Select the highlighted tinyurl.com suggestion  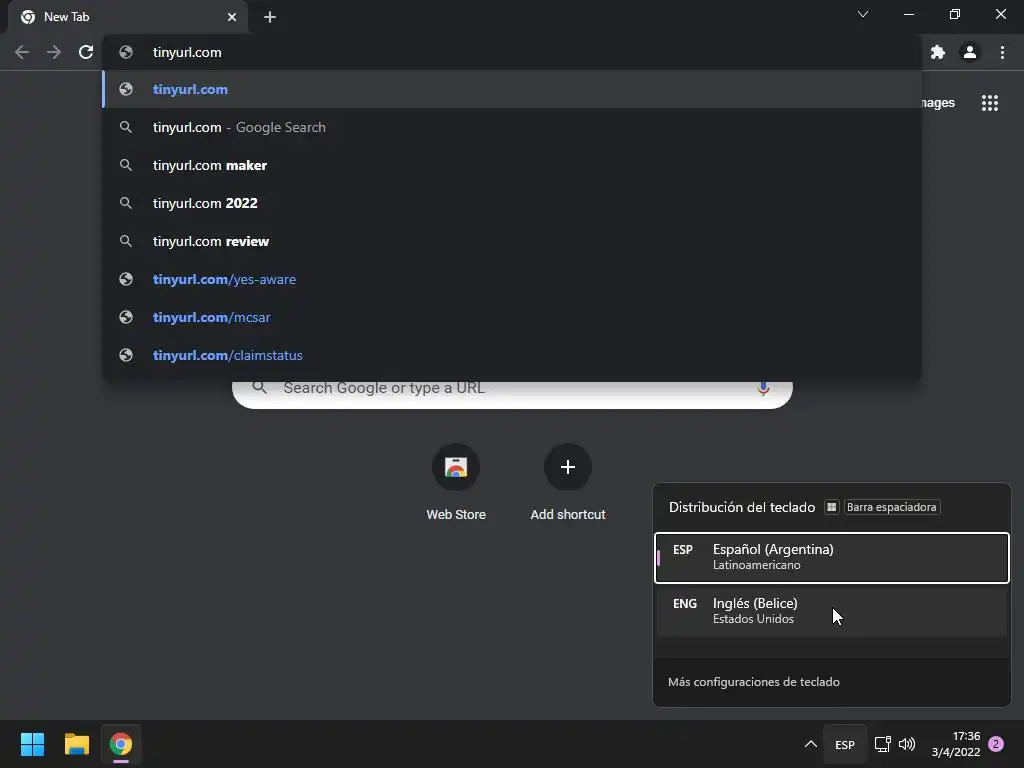512,89
